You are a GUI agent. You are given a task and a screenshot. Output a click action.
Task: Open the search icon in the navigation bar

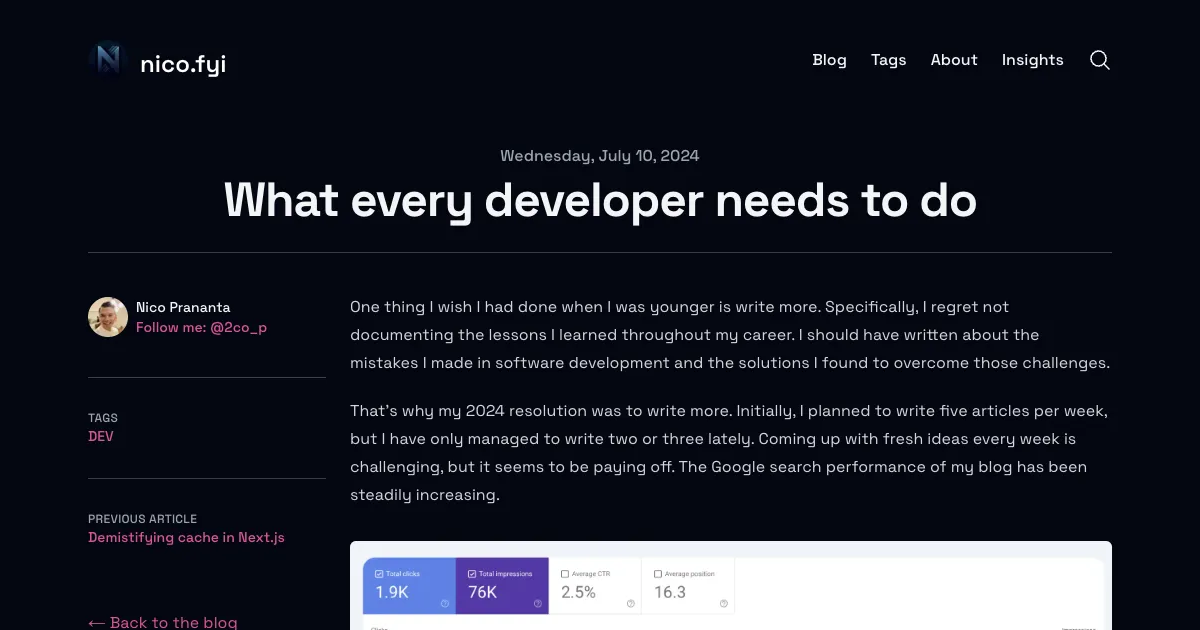[x=1100, y=60]
